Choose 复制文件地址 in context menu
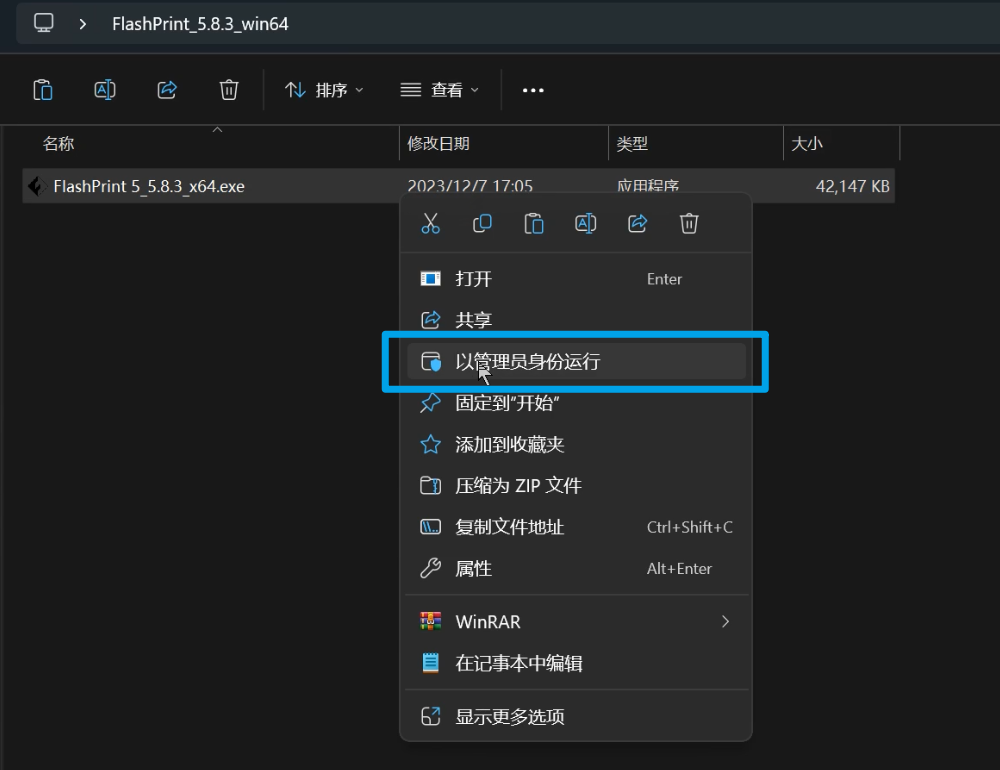This screenshot has width=1000, height=770. pyautogui.click(x=577, y=527)
